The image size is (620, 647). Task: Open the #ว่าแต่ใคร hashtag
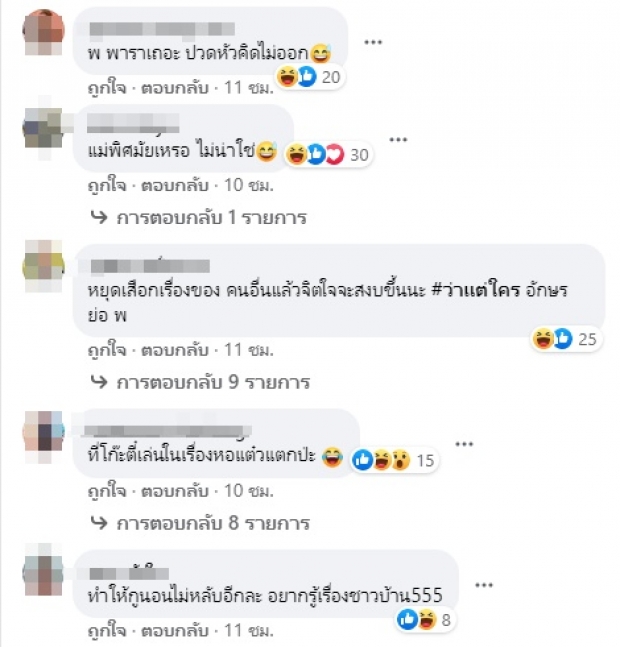(476, 290)
